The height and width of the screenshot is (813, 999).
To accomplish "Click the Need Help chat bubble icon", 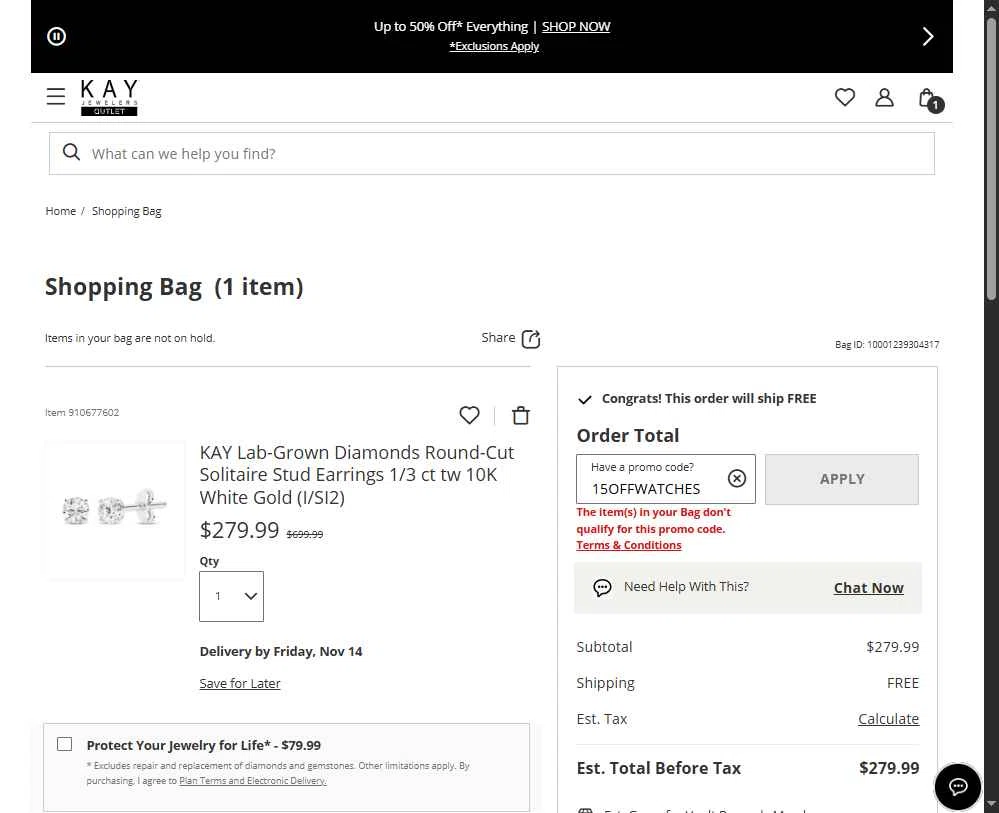I will point(602,587).
